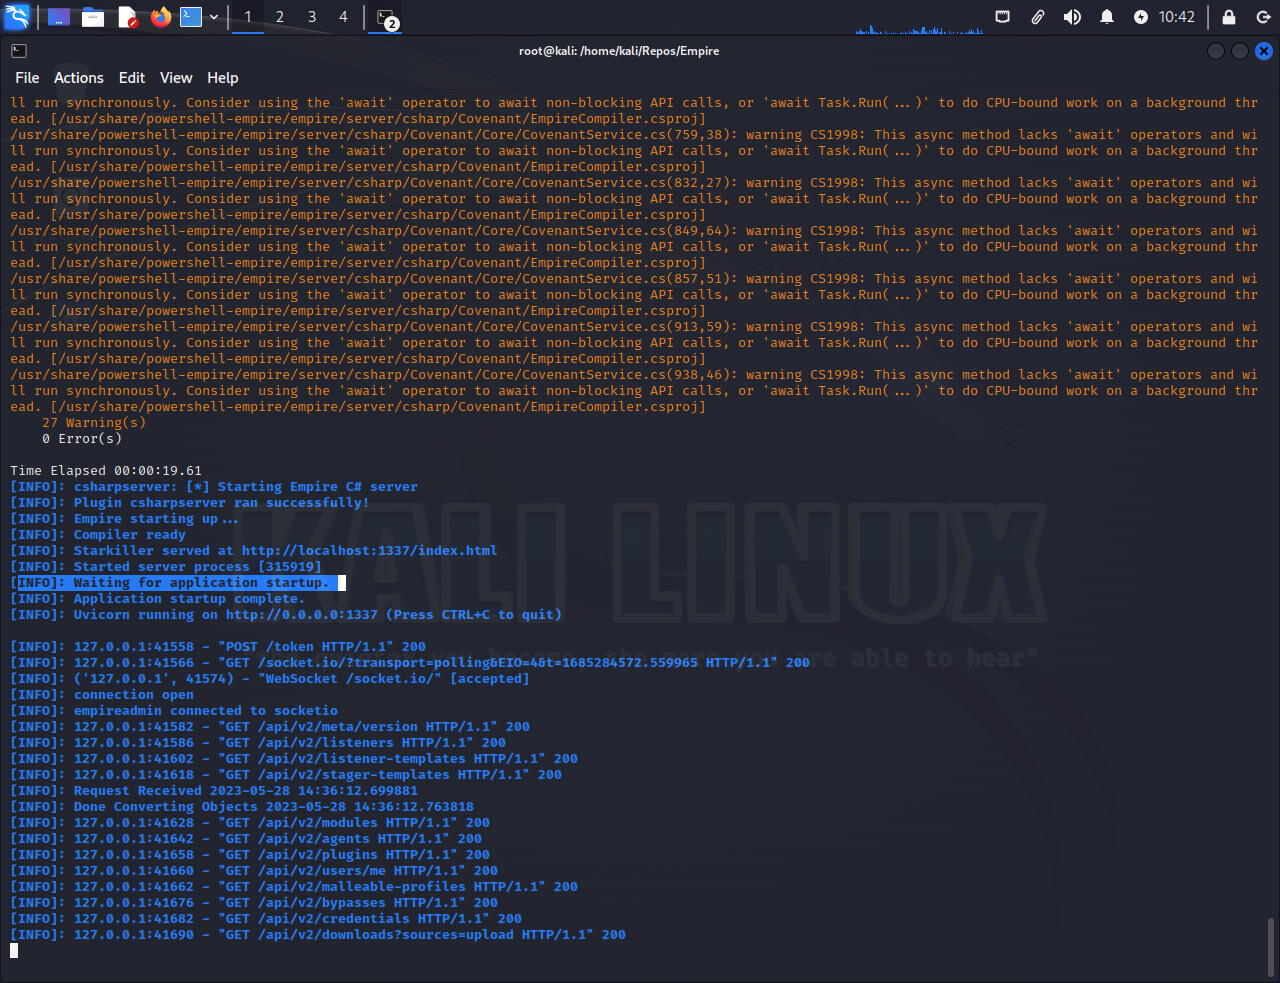Click the 'Done Converting Objects' line
Image resolution: width=1280 pixels, height=983 pixels.
[242, 807]
